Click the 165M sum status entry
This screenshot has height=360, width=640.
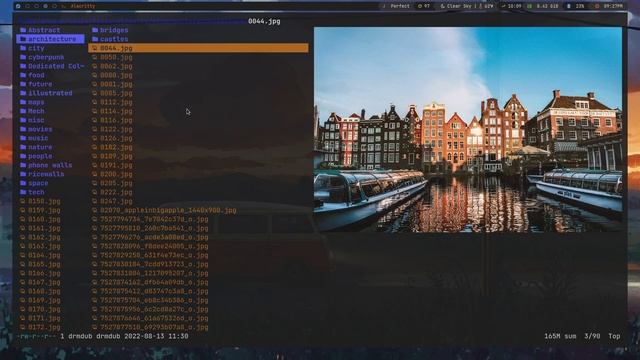[560, 336]
